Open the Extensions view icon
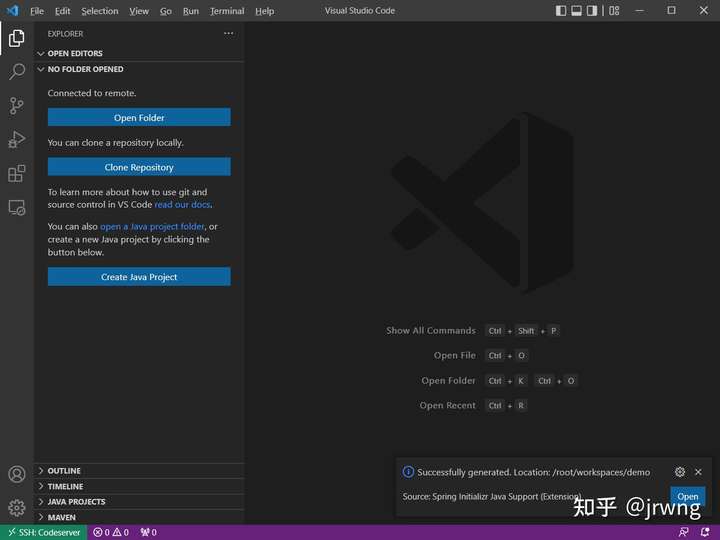720x540 pixels. [x=17, y=174]
